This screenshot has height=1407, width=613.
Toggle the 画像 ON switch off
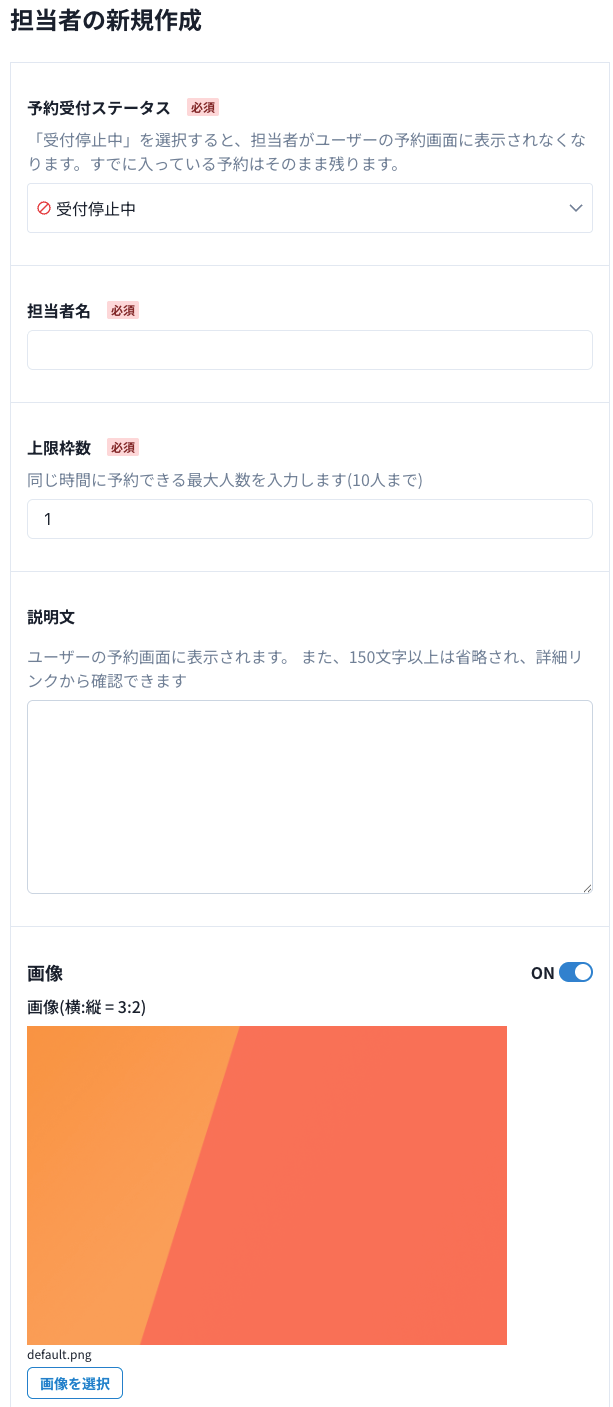576,972
